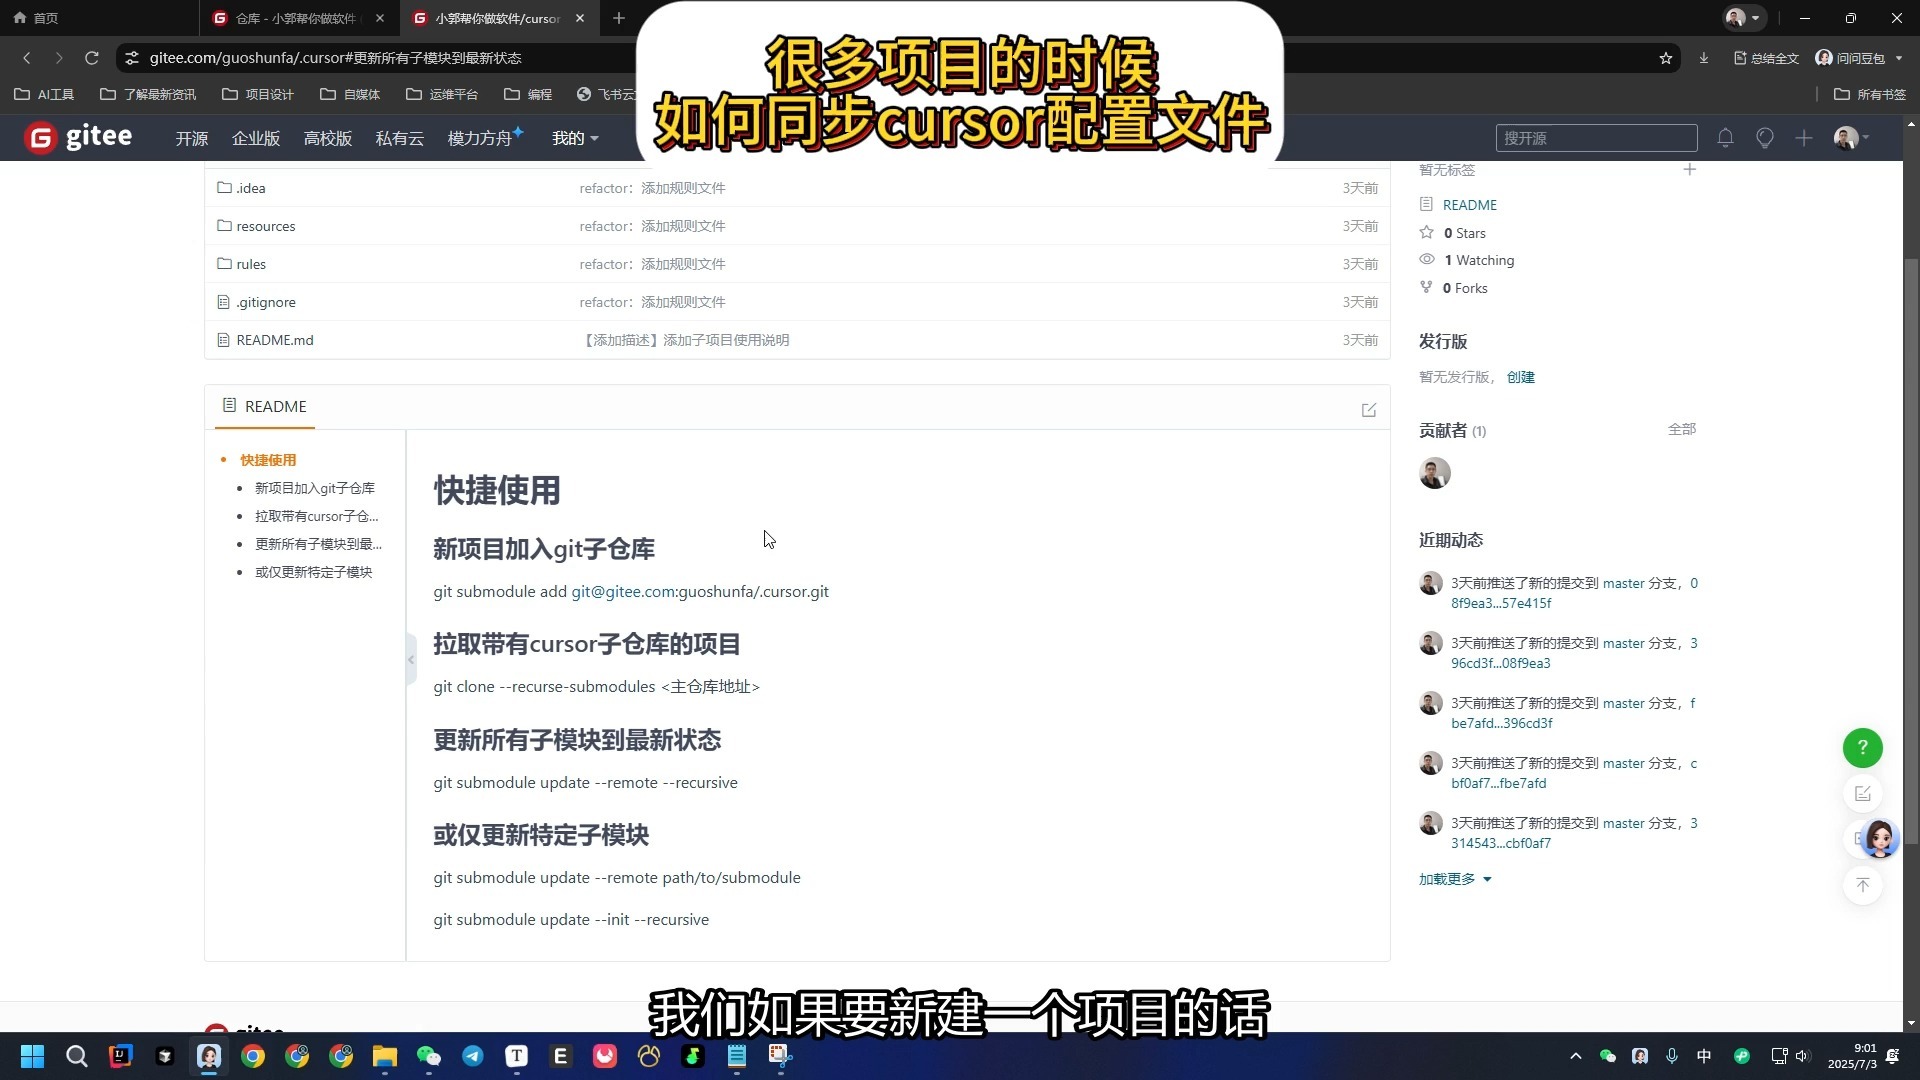Open Windows taskbar search
The image size is (1920, 1080).
pos(77,1056)
